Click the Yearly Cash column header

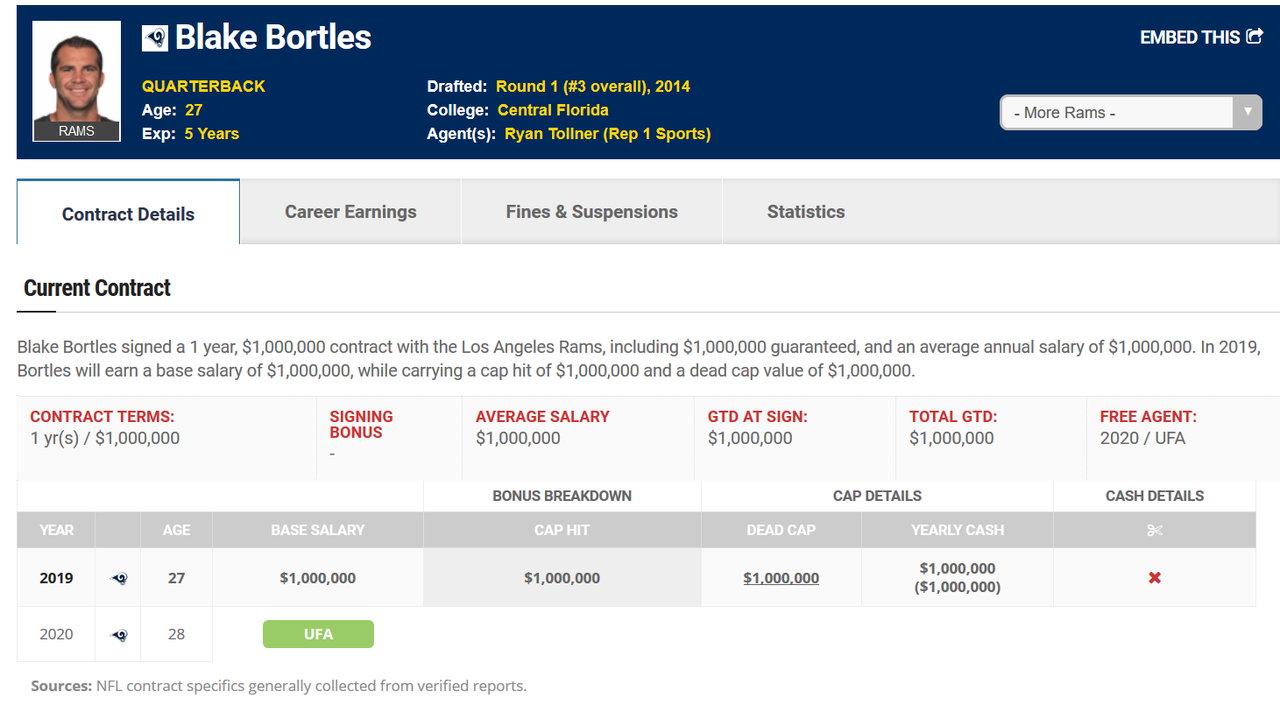957,530
